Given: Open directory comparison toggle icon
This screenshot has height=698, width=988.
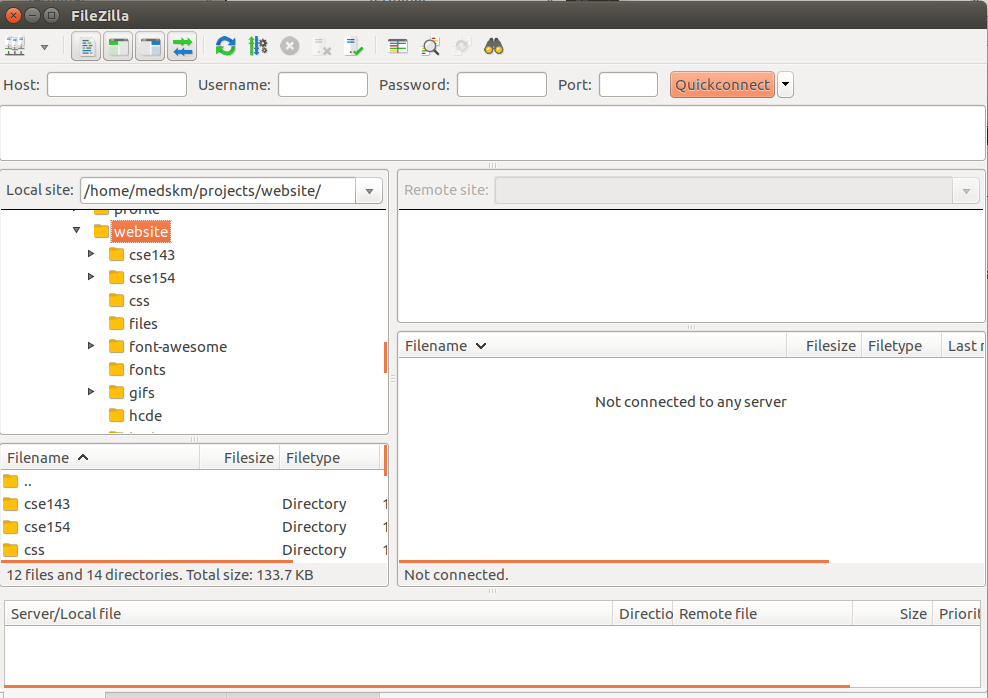Looking at the screenshot, I should 430,46.
